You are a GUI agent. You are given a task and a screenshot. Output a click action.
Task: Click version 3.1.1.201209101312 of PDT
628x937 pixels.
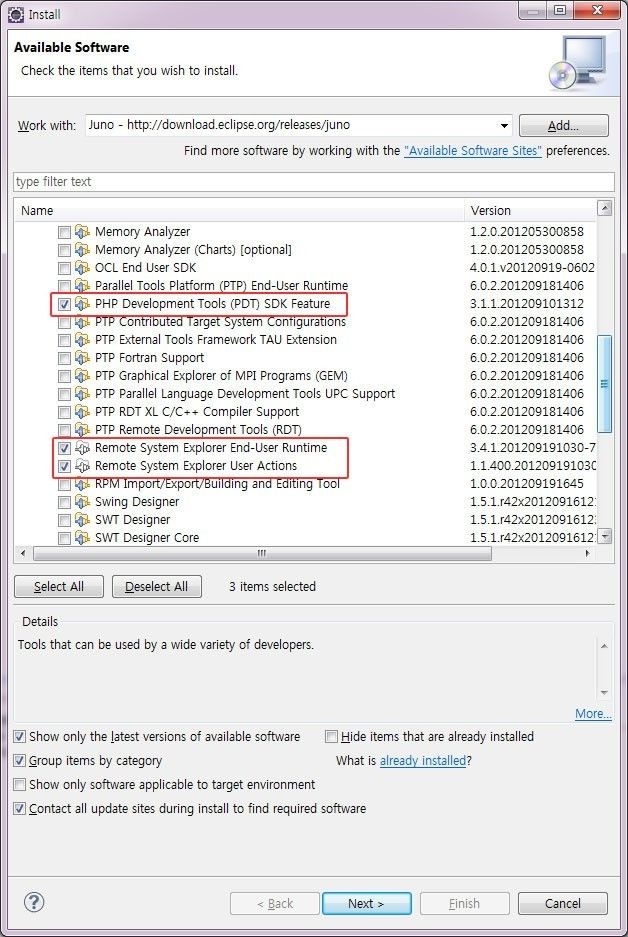click(526, 304)
